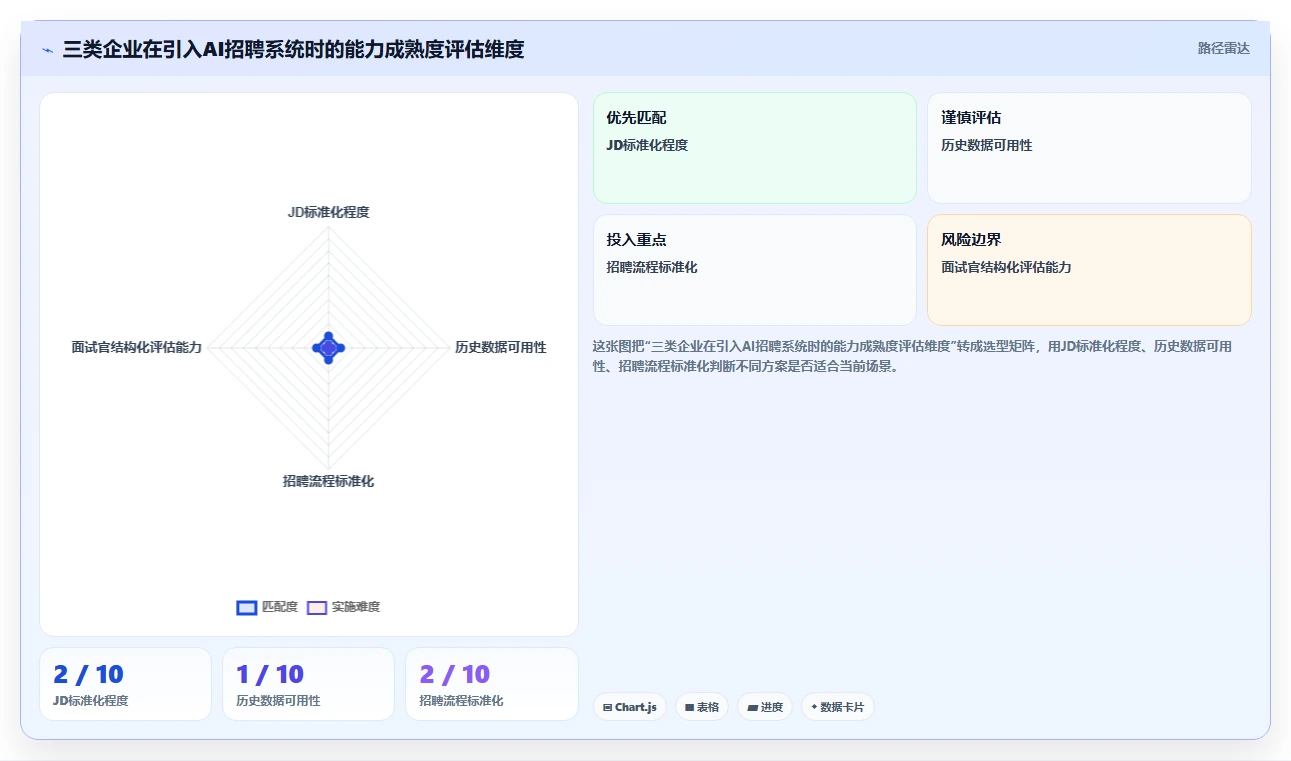1291x761 pixels.
Task: Click the 1 / 10 历史数据可用性 stat card
Action: 308,684
